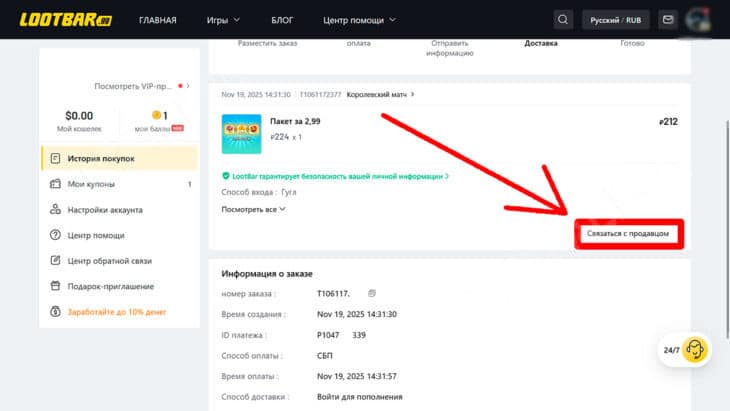Open the search magnifier icon

tap(564, 19)
